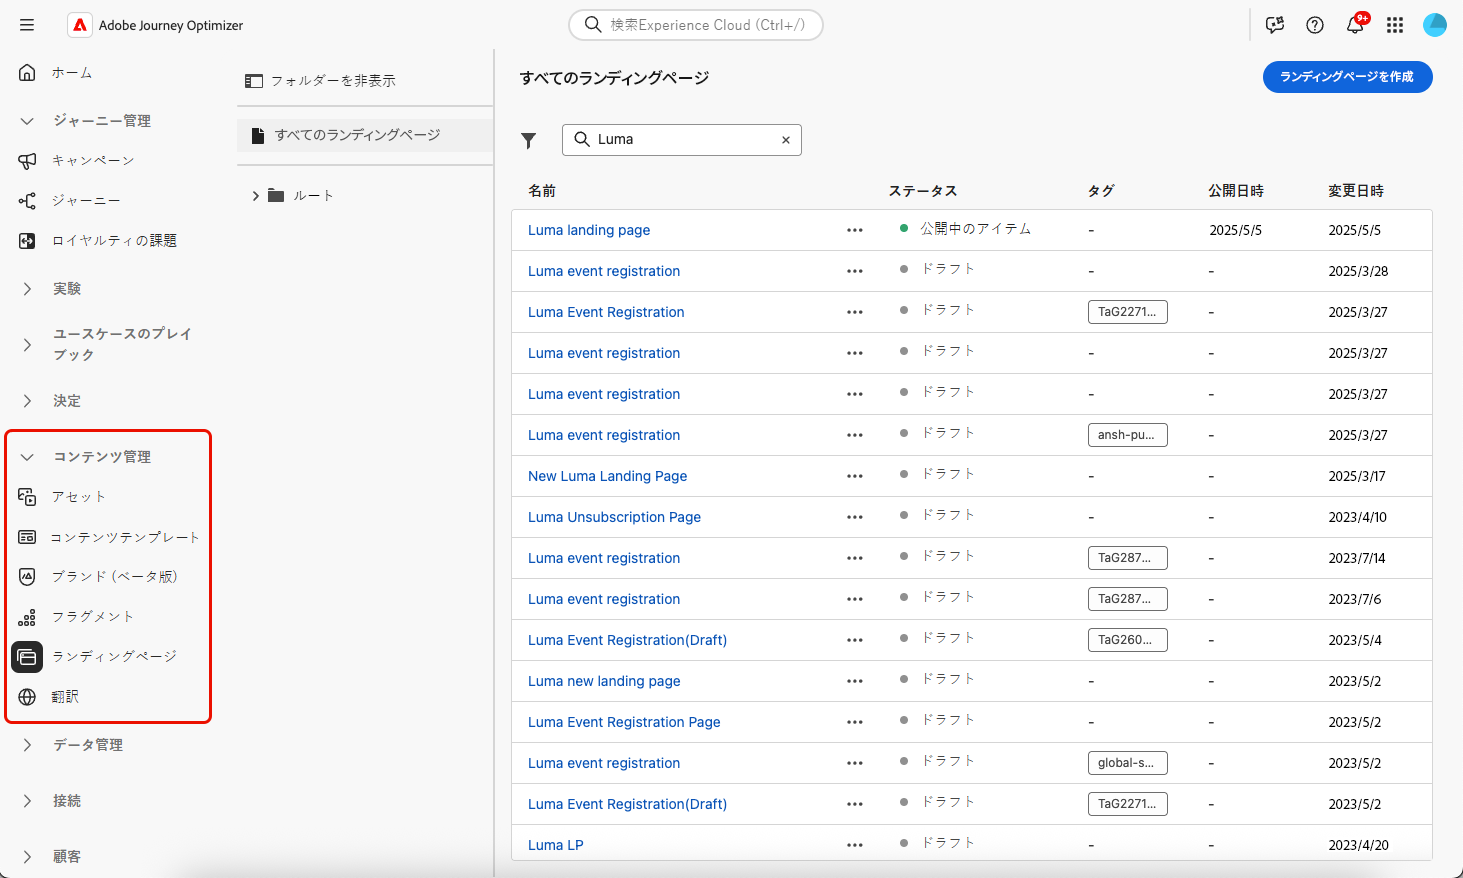Open コンテンツテンプレート menu item
Screen dimensions: 1463x878
coord(125,538)
